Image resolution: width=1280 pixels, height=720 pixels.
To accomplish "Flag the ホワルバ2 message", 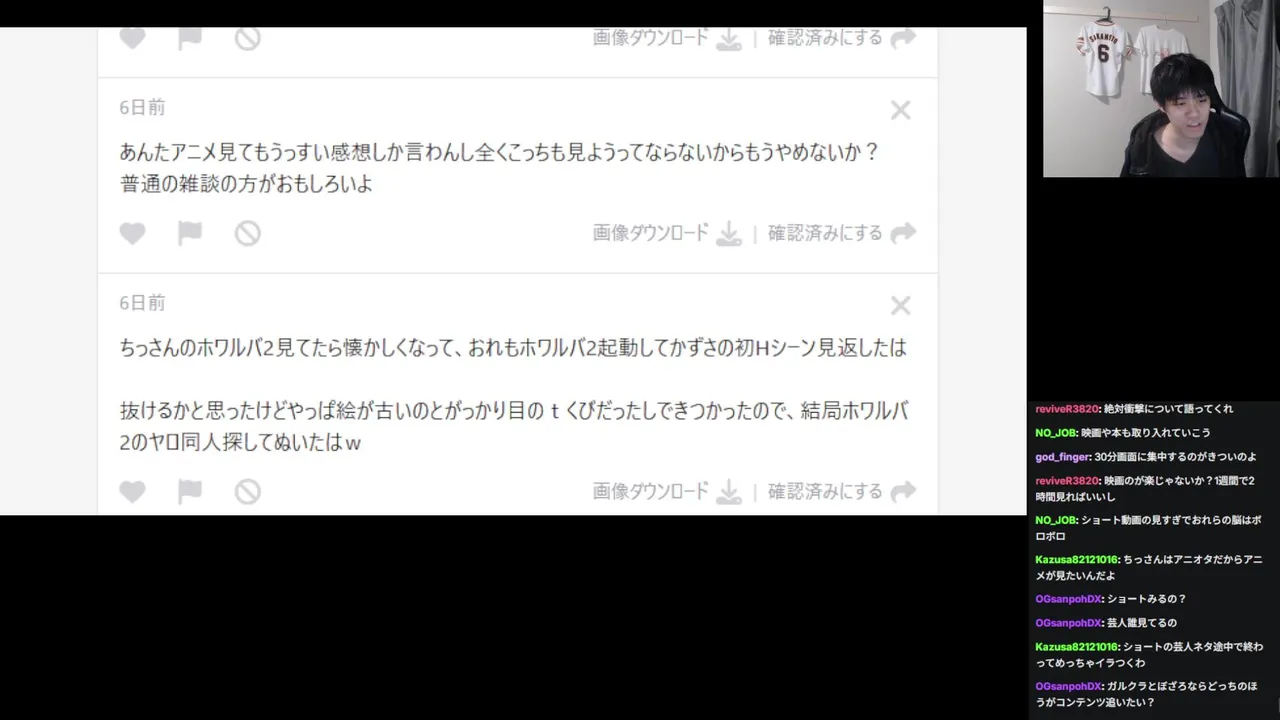I will click(190, 491).
